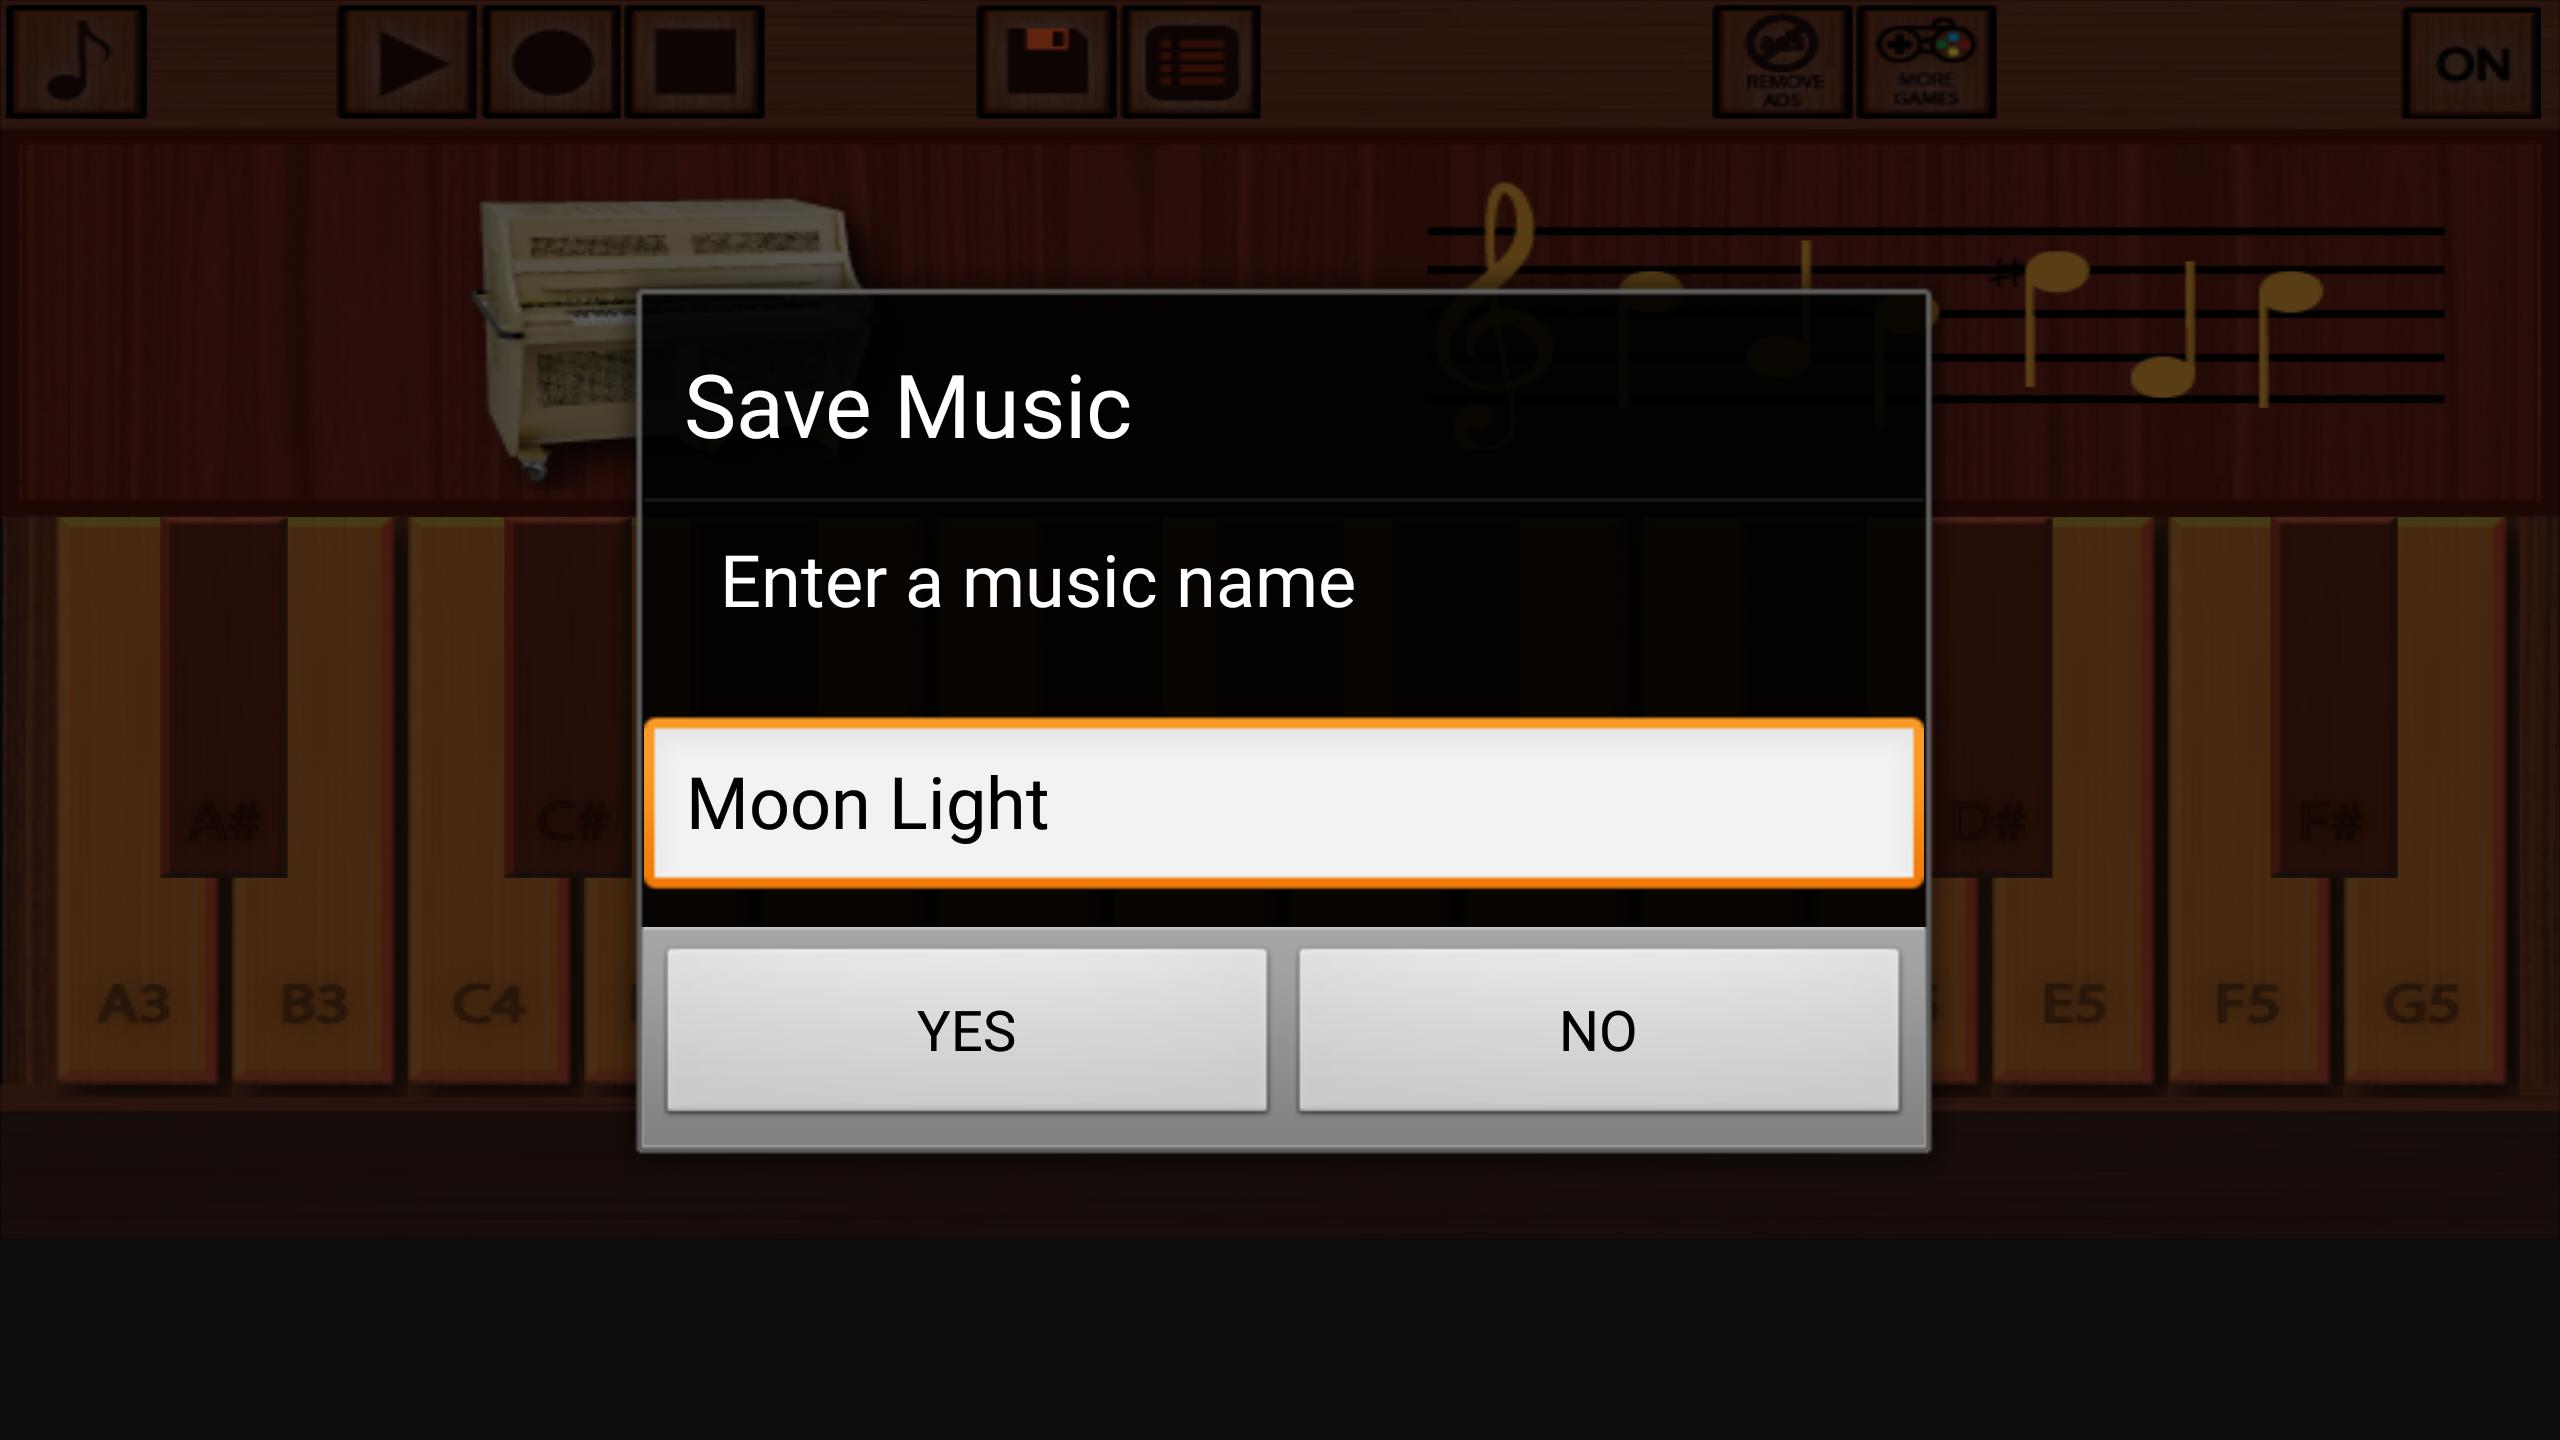Start playback with the play button
2560x1440 pixels.
point(407,62)
